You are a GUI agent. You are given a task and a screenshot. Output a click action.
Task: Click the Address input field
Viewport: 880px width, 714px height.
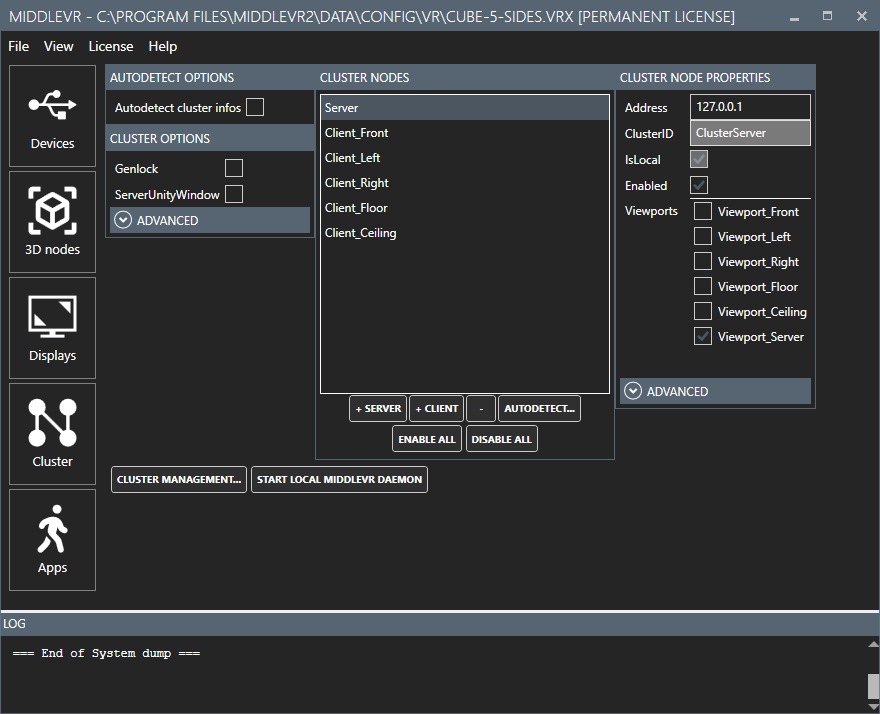click(750, 107)
